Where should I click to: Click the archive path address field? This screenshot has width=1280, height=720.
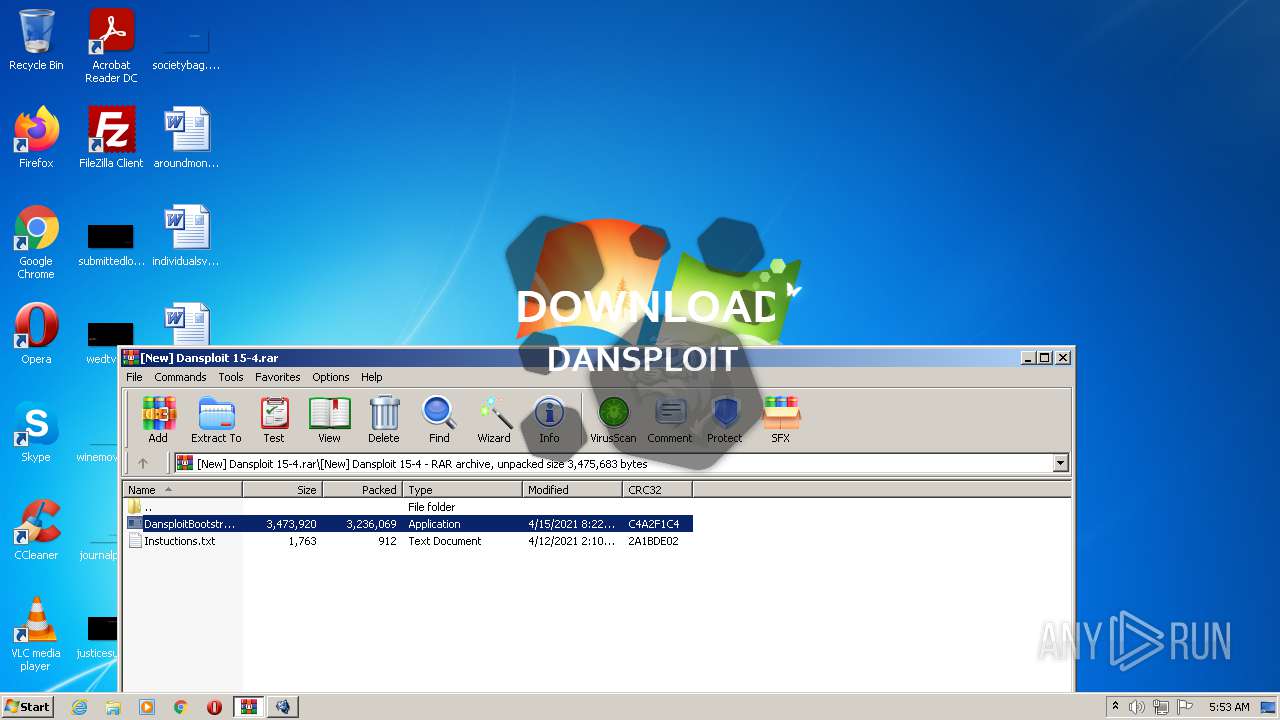(x=613, y=463)
